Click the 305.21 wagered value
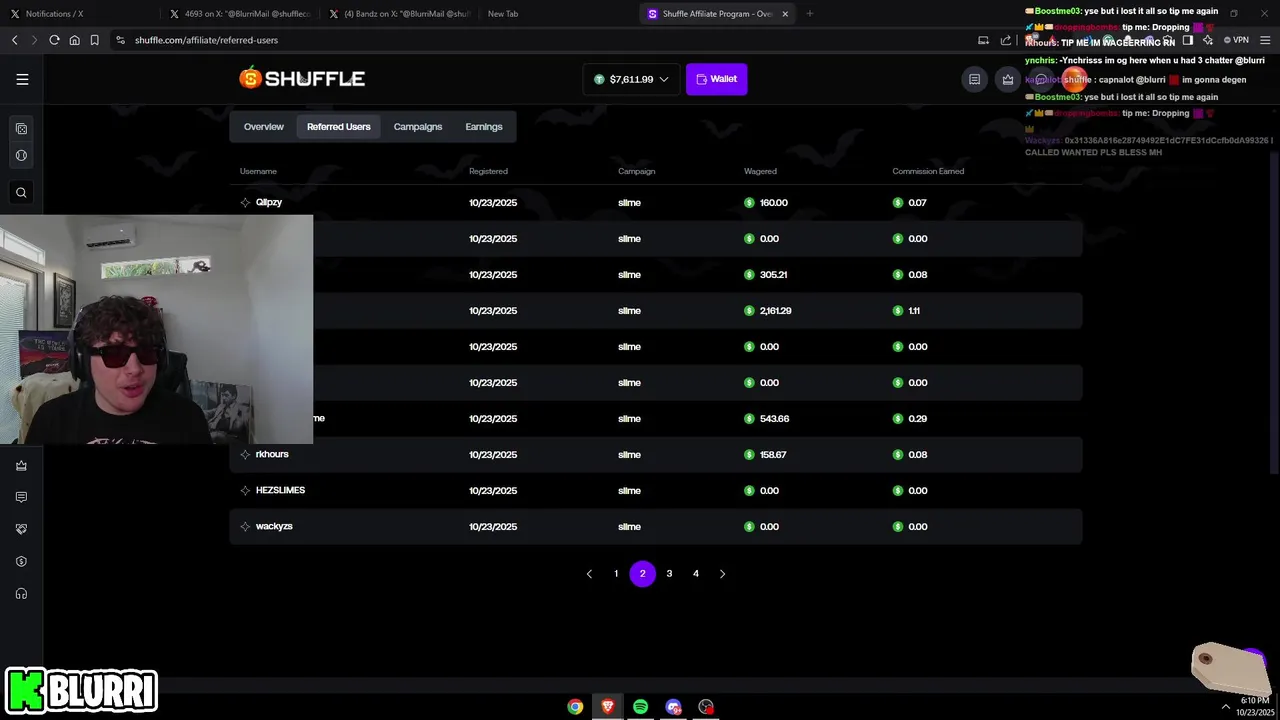 tap(774, 275)
